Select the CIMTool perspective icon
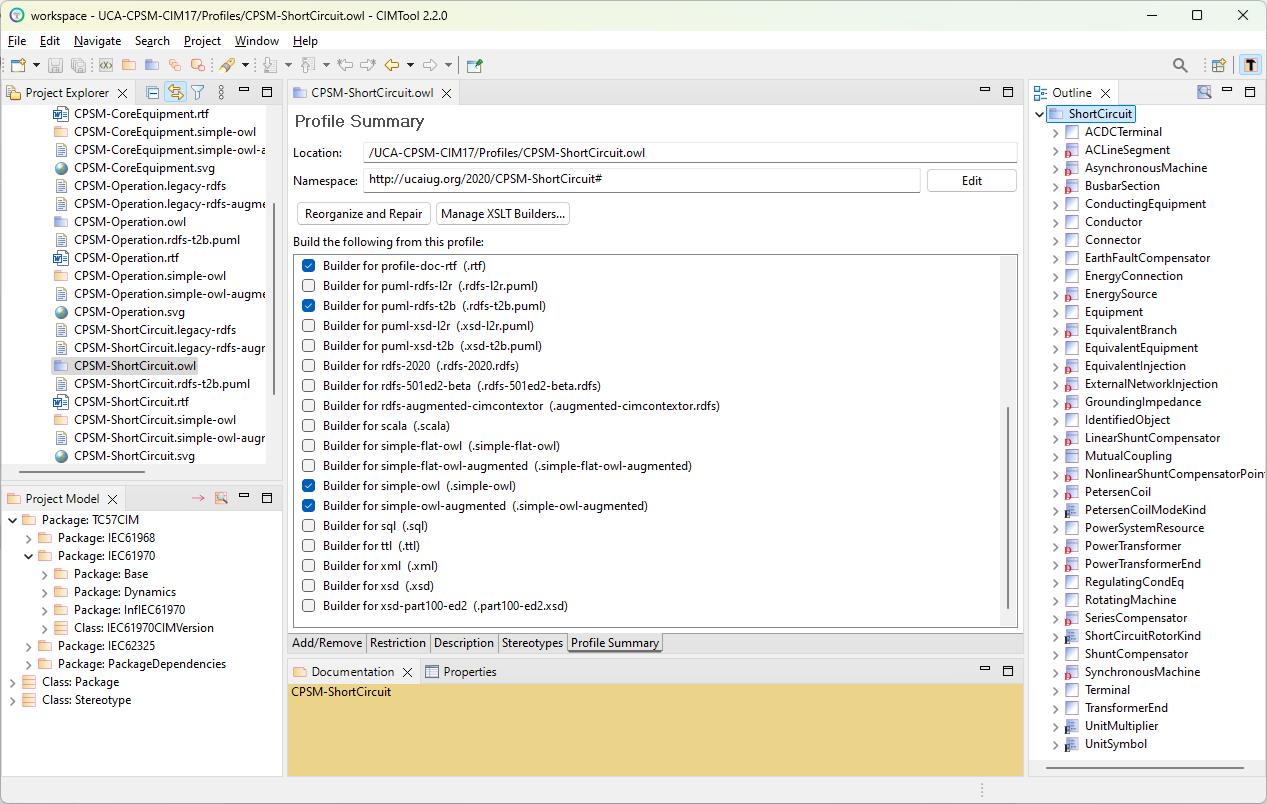 [x=1250, y=65]
